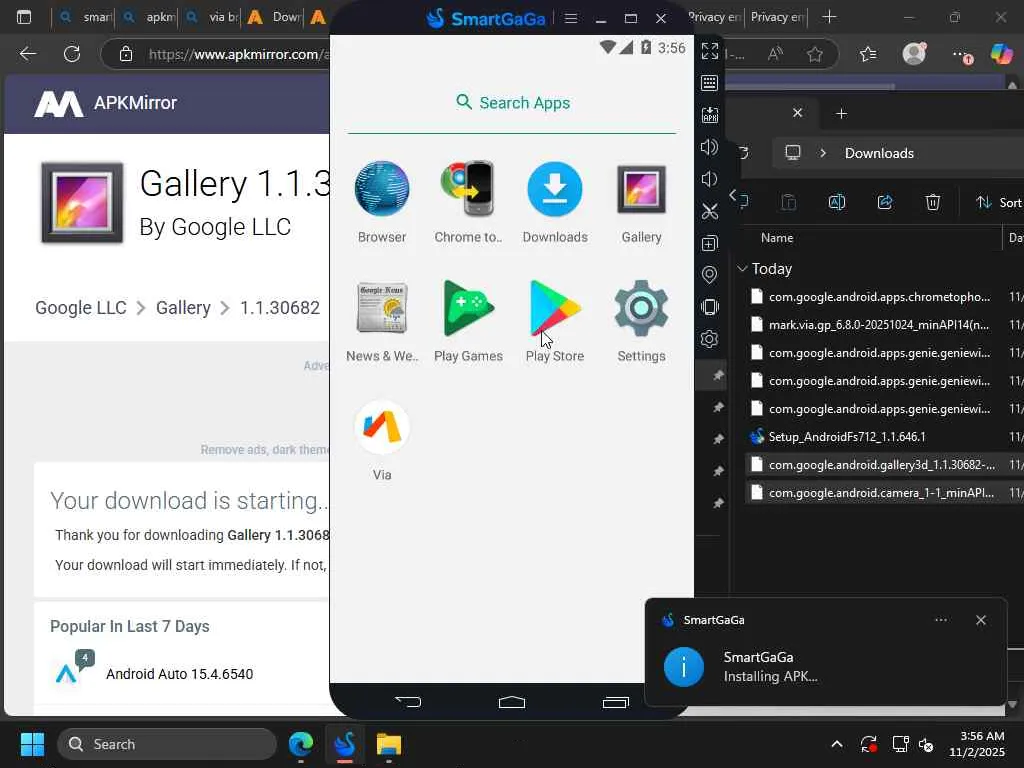Click the APKMirror logo
Viewport: 1024px width, 768px height.
click(x=105, y=103)
